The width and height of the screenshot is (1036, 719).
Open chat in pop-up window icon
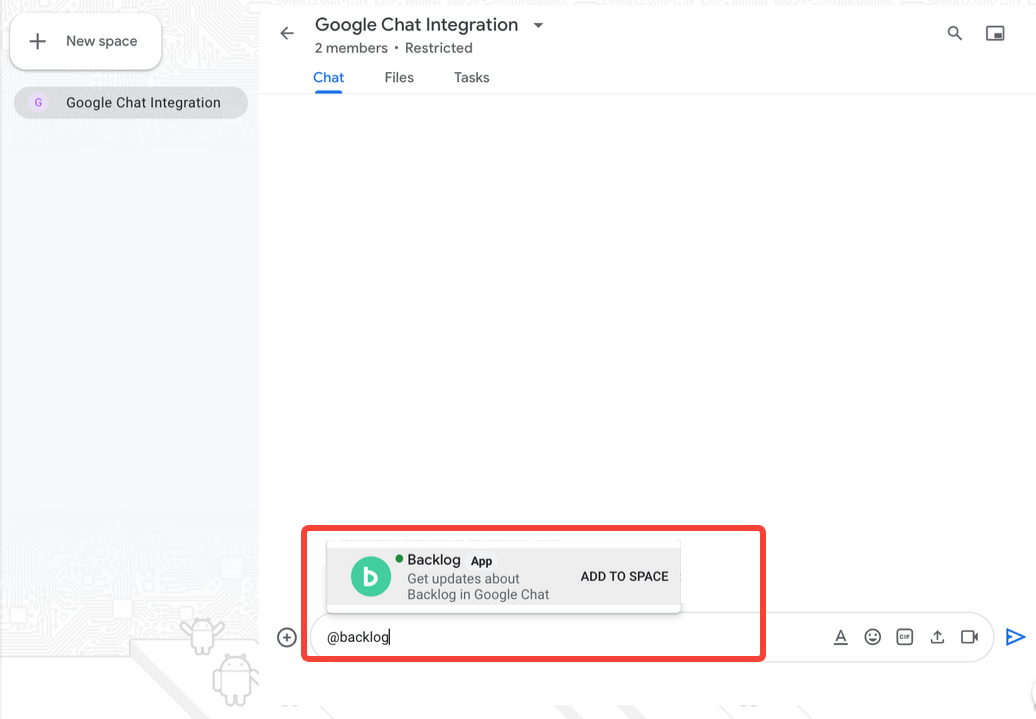pos(995,33)
